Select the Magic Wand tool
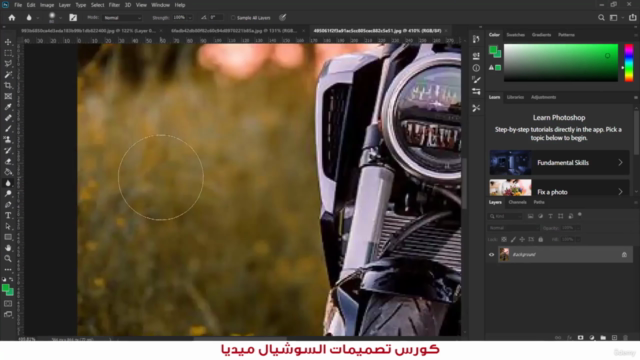The image size is (640, 360). (8, 75)
